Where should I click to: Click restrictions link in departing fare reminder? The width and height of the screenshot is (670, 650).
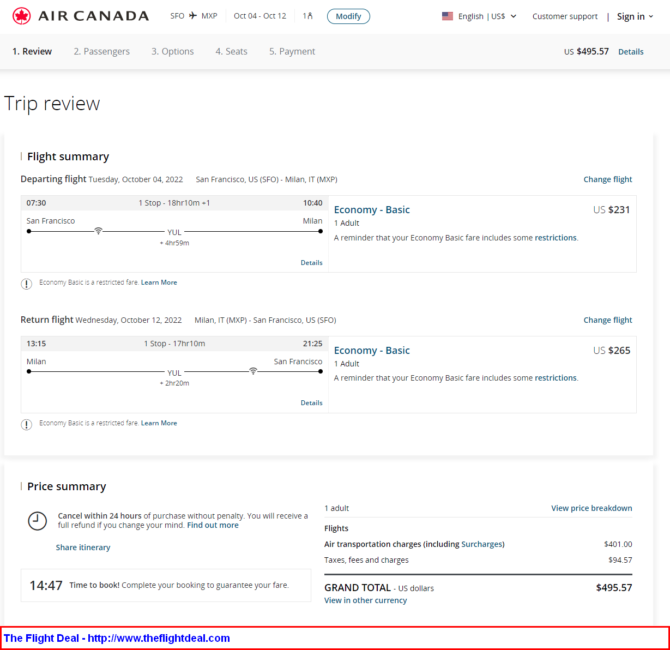[555, 238]
